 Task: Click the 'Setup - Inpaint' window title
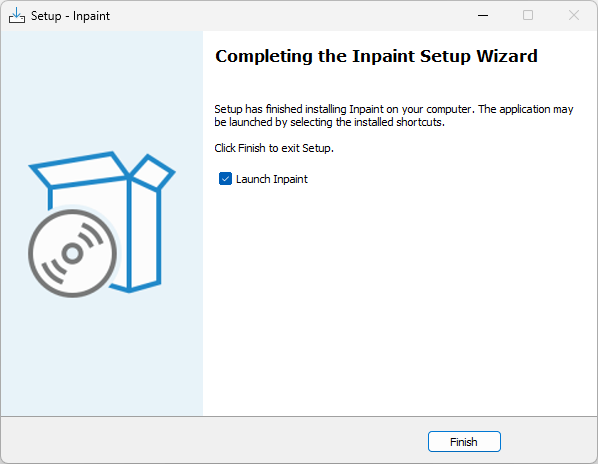click(70, 16)
